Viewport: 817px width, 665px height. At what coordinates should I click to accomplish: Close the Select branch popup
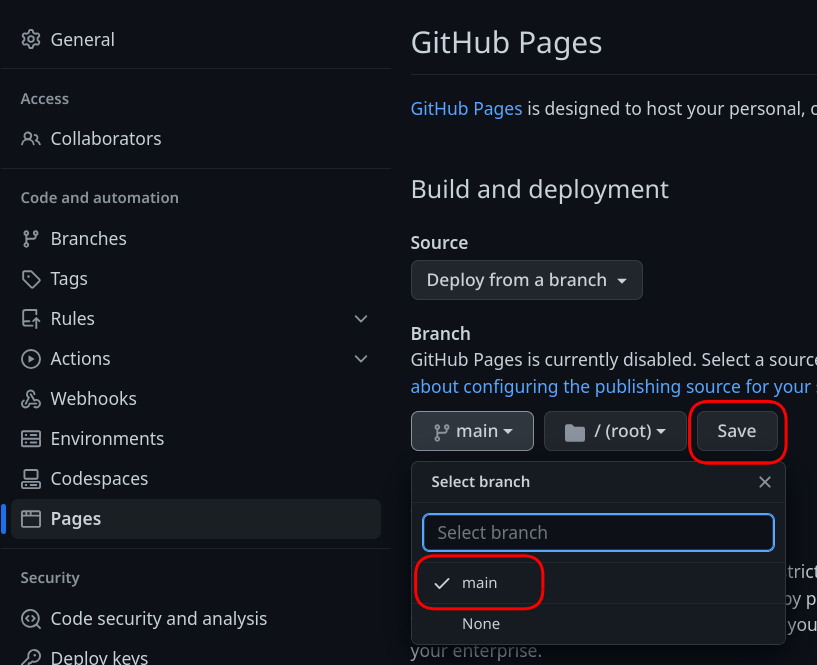click(764, 482)
